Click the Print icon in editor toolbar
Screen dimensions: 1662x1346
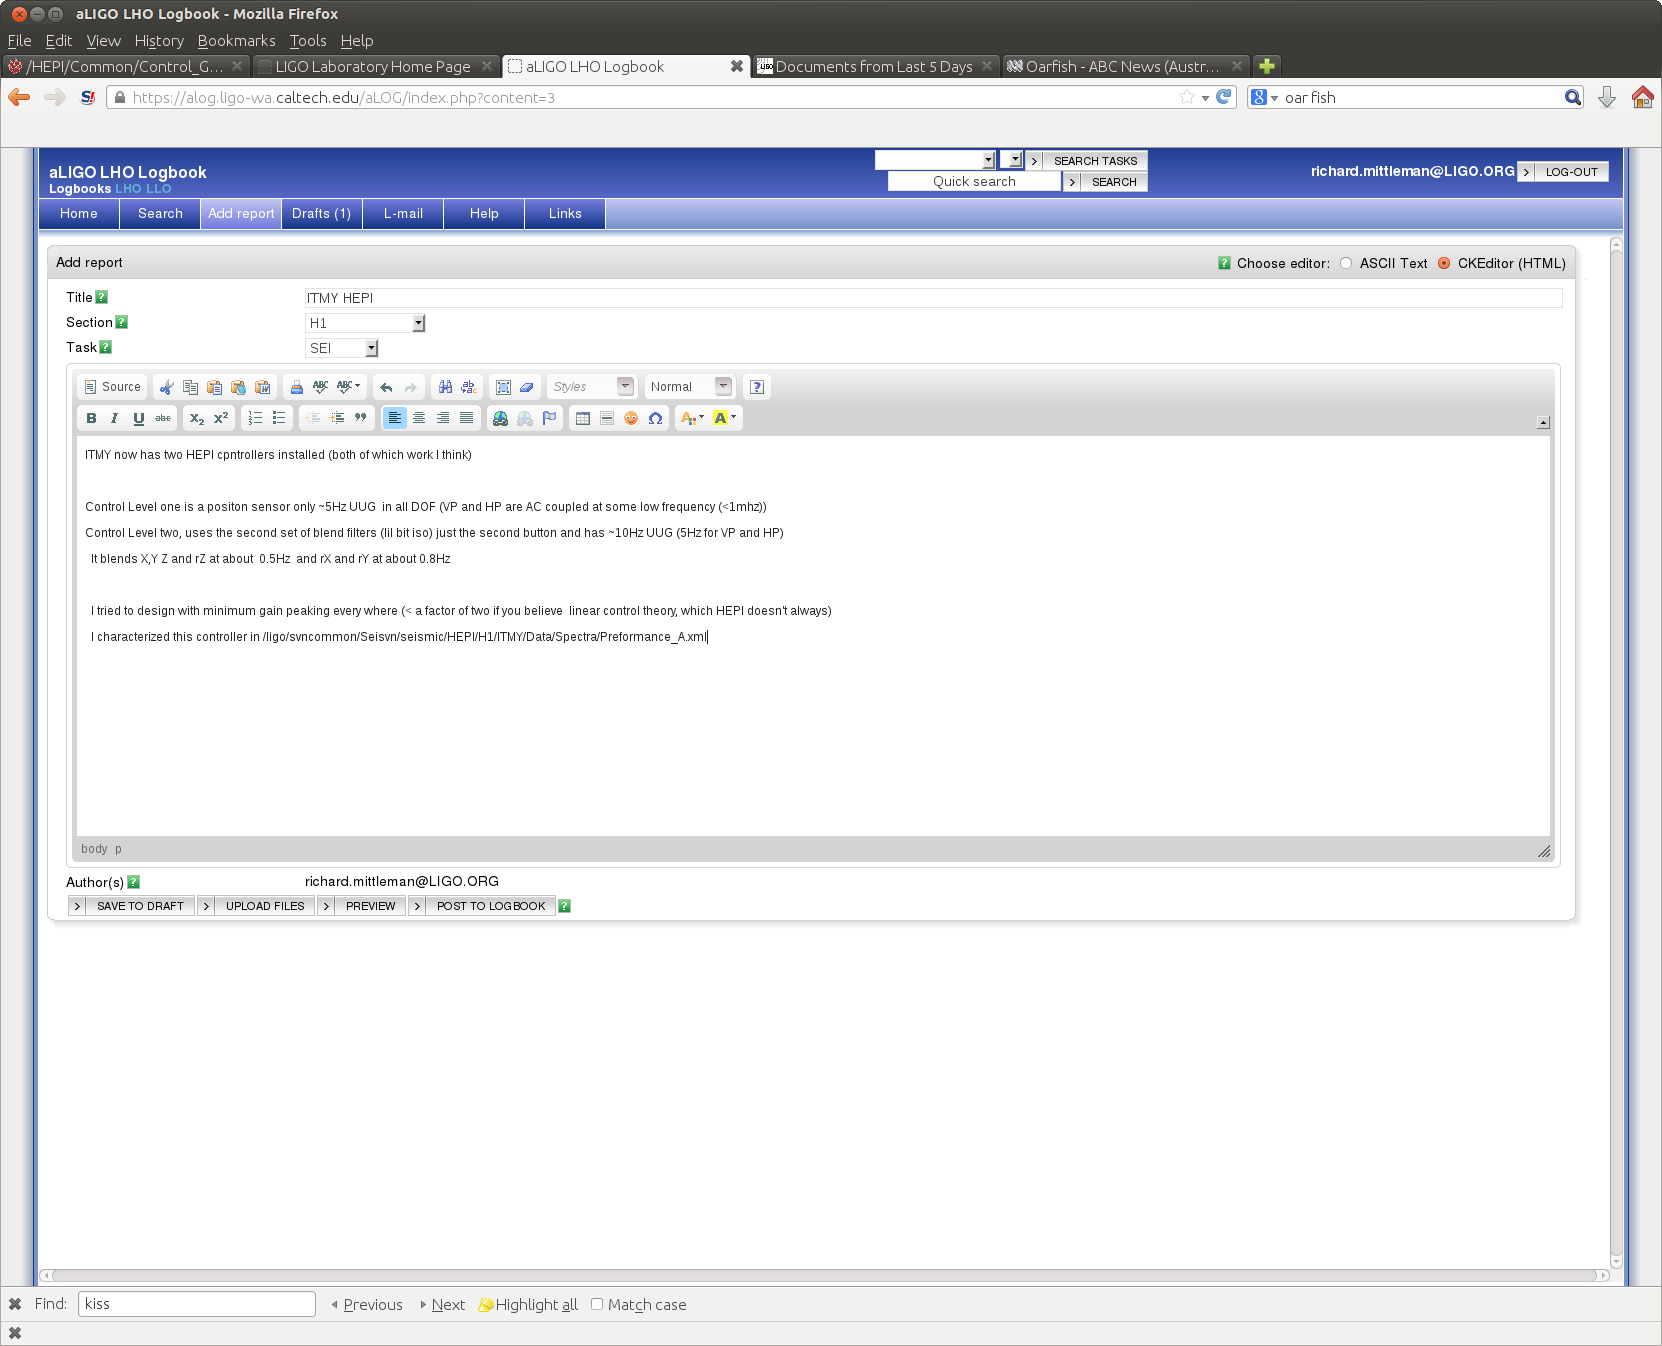click(296, 387)
